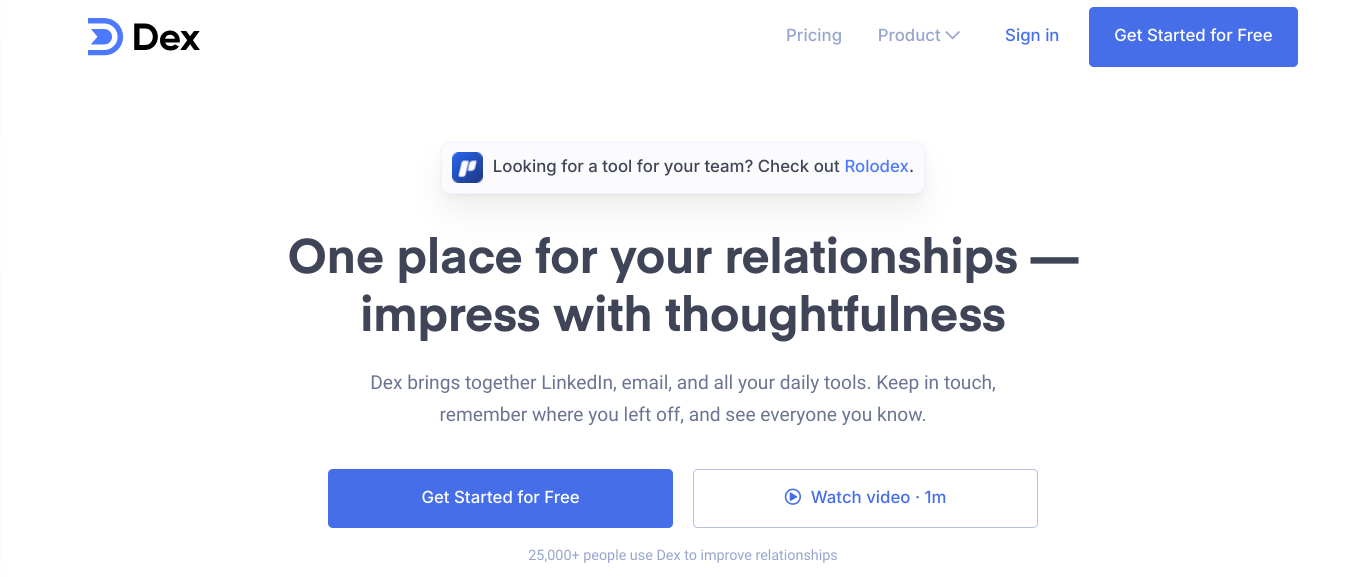Click the '1m' duration label on video button
The image size is (1363, 577).
(x=935, y=497)
